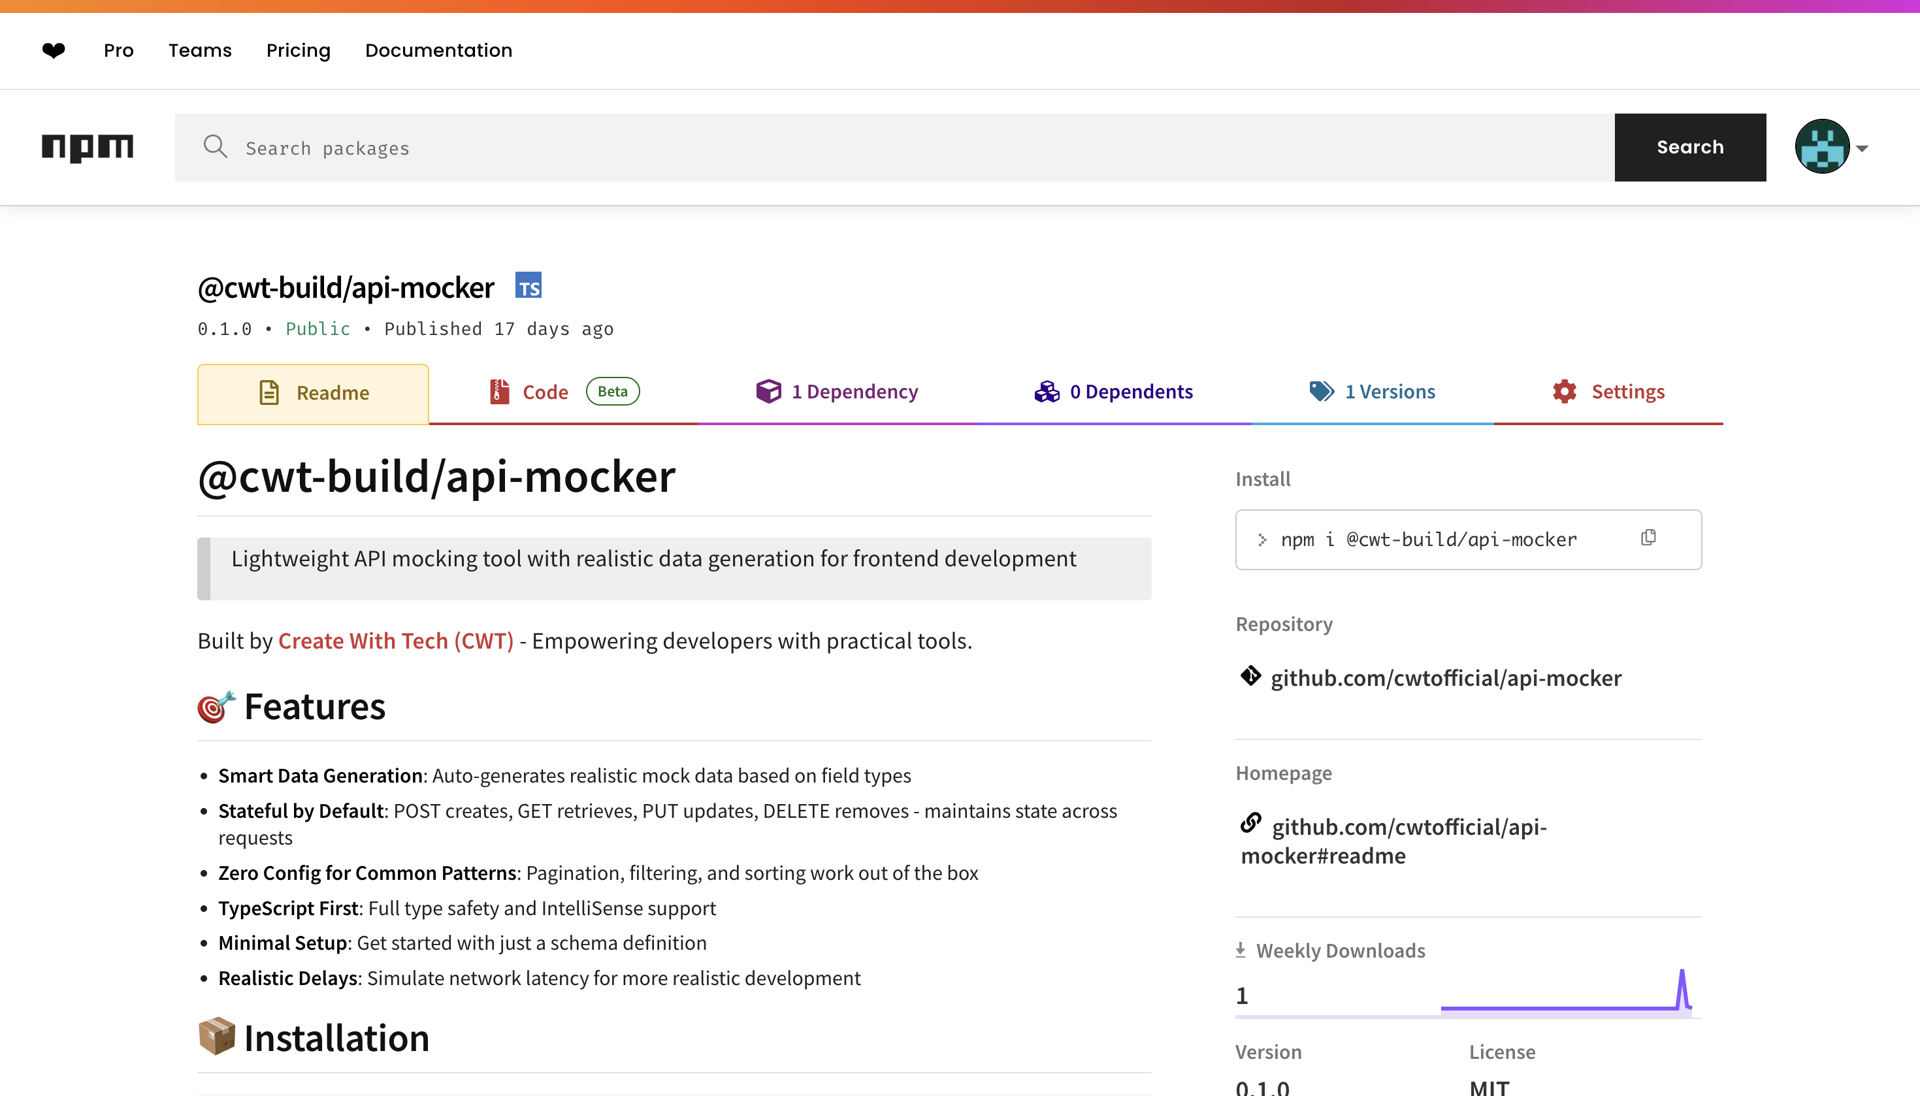Click the Readme document icon
This screenshot has height=1096, width=1920.
(269, 393)
